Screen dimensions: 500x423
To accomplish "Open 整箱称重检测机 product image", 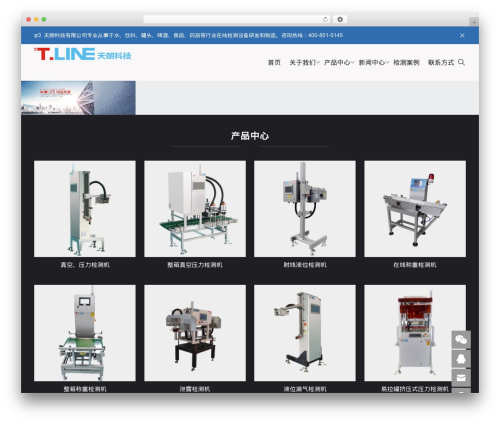I will pyautogui.click(x=85, y=333).
